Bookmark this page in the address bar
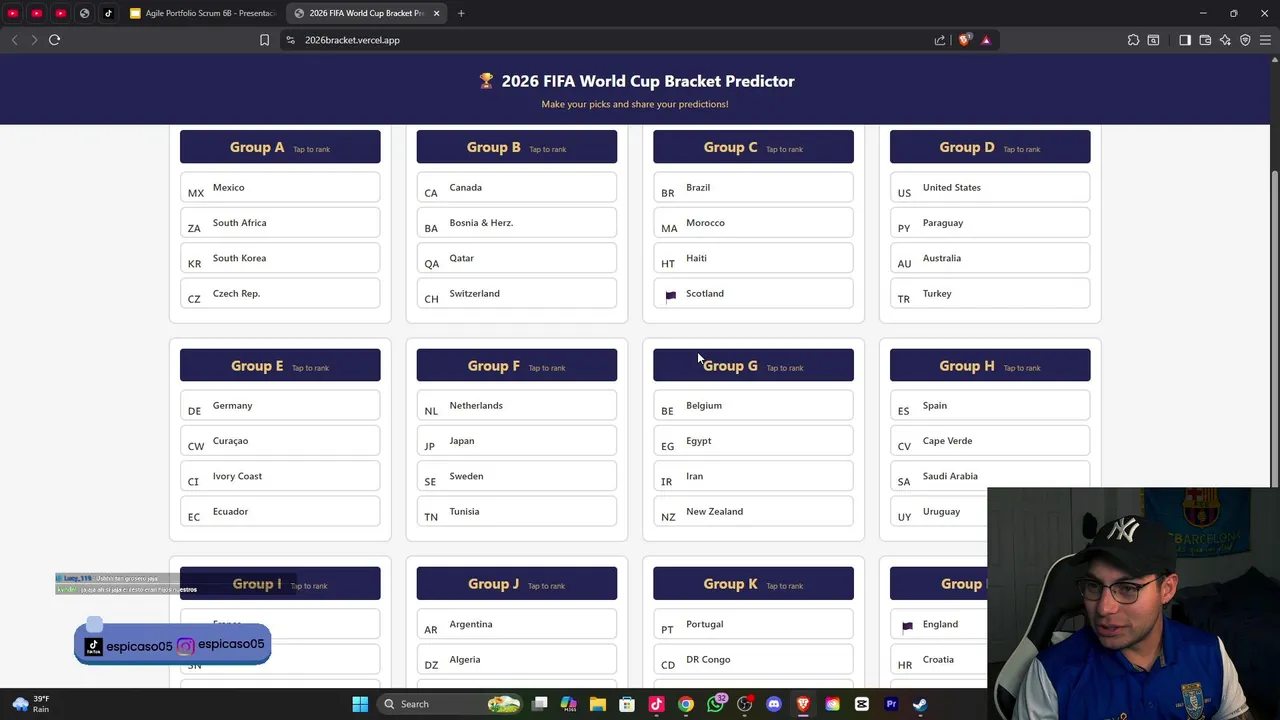 264,40
